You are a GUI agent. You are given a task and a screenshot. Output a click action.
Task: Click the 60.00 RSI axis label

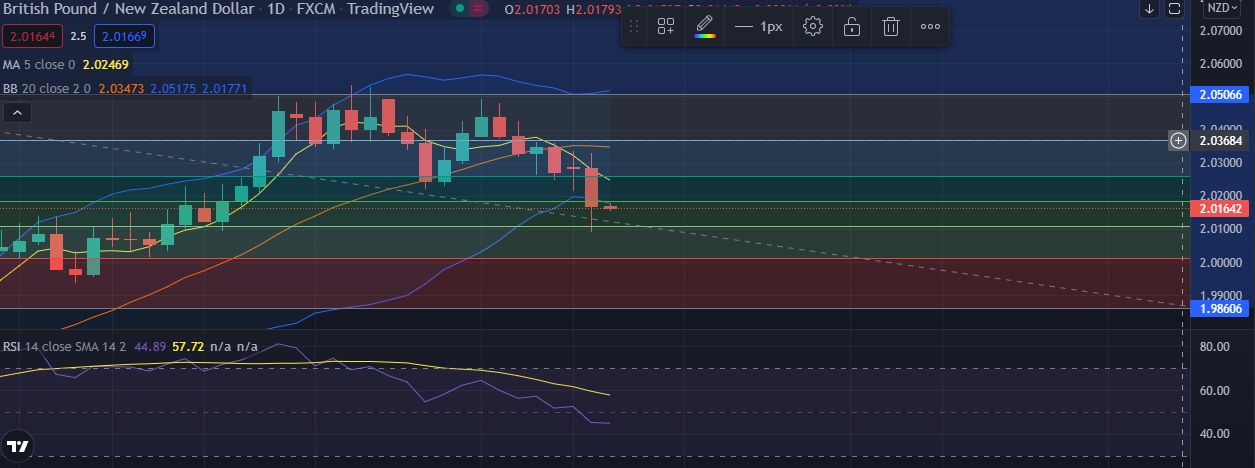coord(1214,390)
